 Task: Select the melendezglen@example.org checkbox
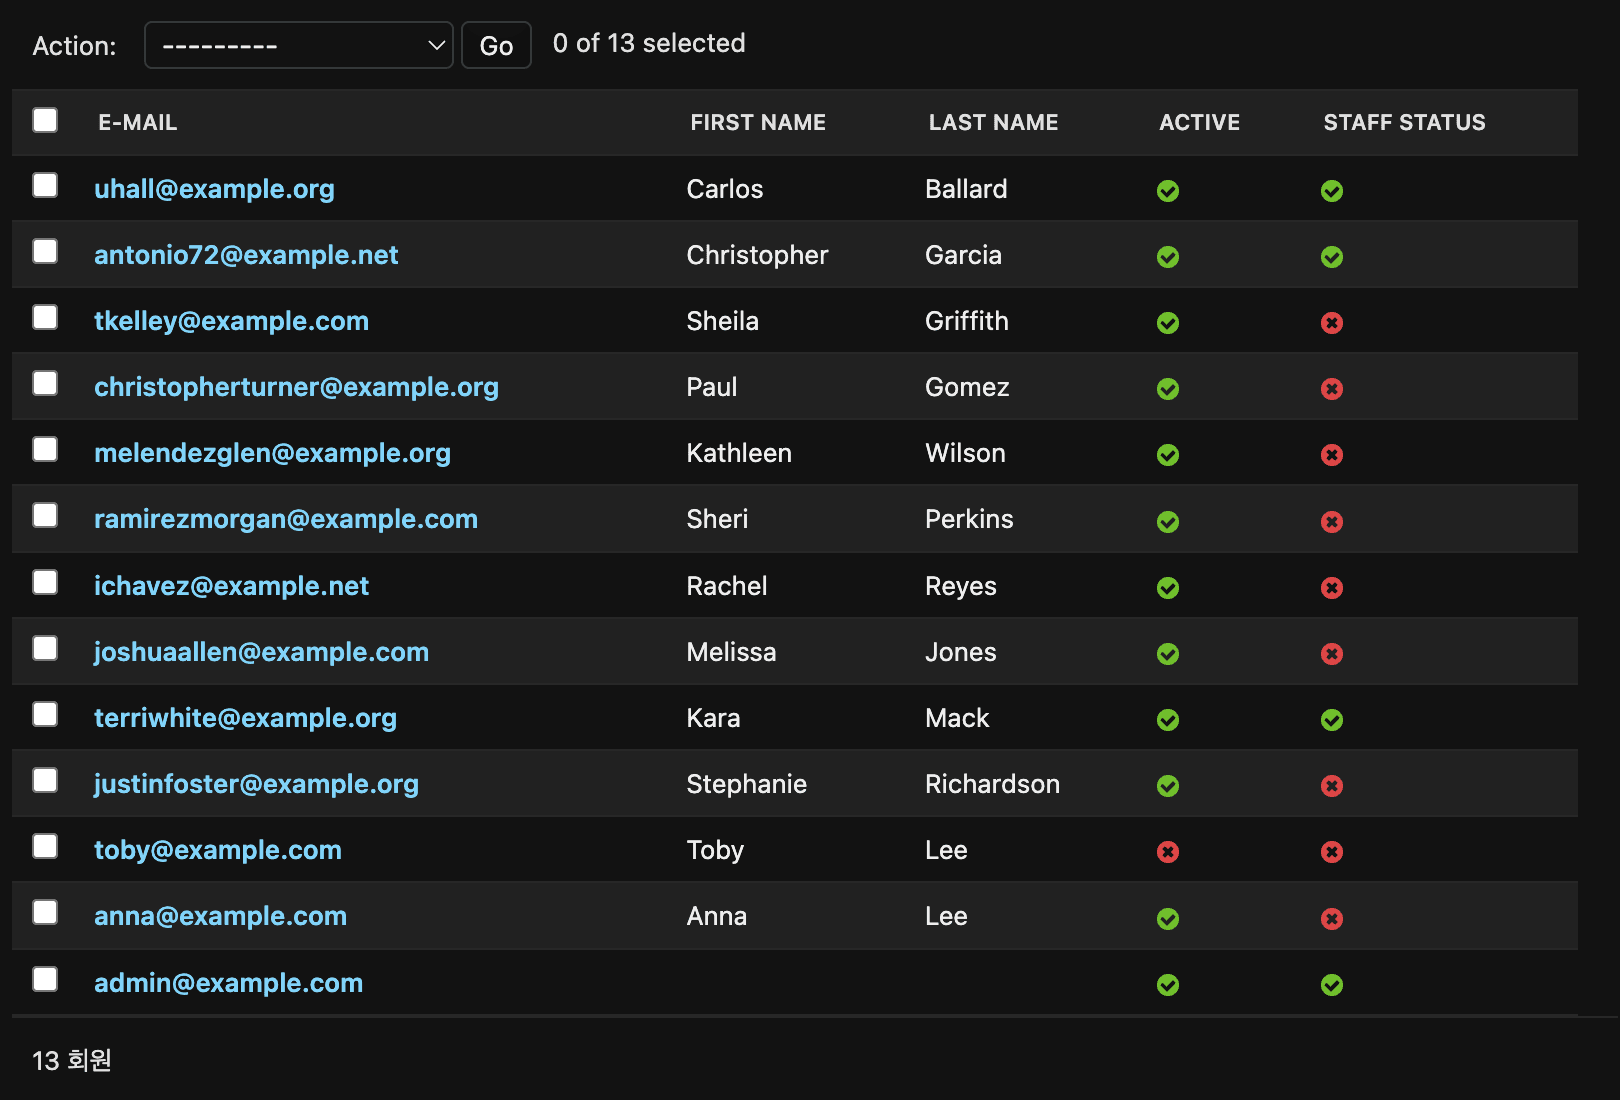pos(45,449)
